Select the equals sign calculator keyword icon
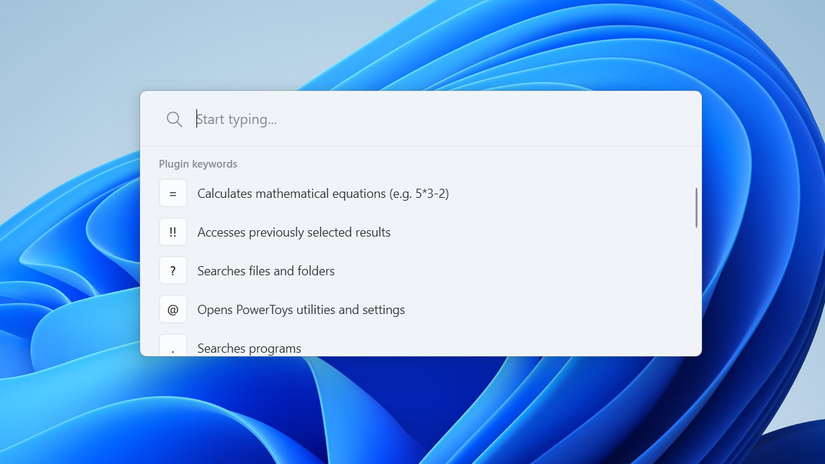825x464 pixels. (173, 193)
